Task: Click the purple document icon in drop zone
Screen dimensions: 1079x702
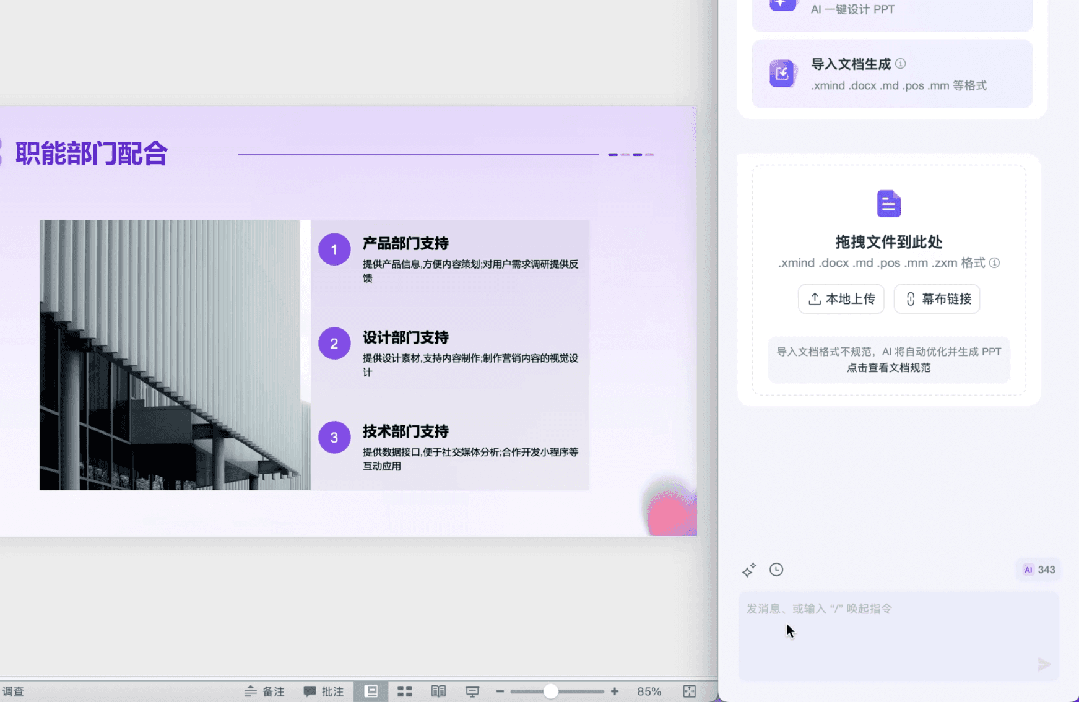Action: pyautogui.click(x=888, y=203)
